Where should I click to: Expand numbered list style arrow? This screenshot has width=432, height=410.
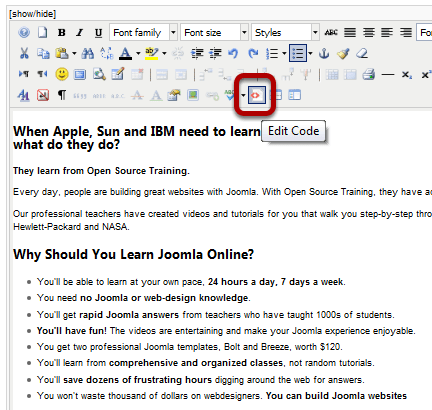click(x=284, y=53)
